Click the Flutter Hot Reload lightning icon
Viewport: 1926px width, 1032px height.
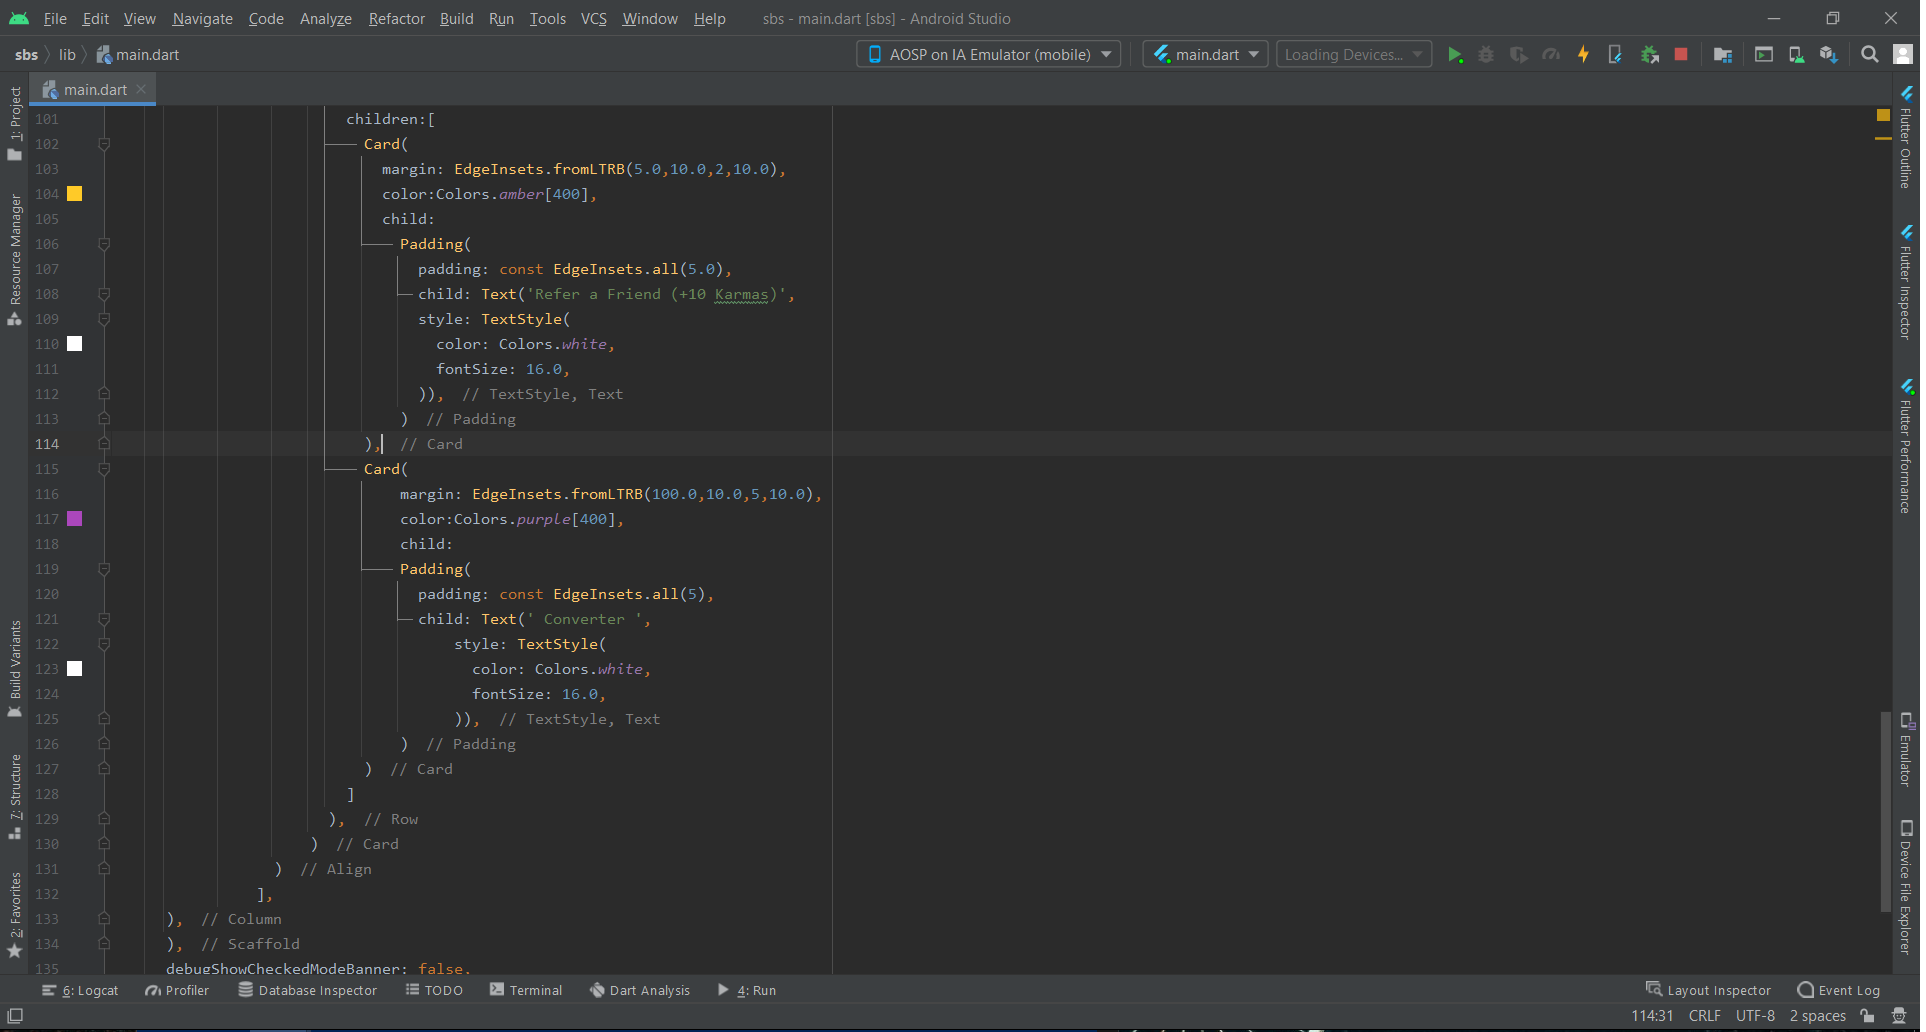[1583, 55]
